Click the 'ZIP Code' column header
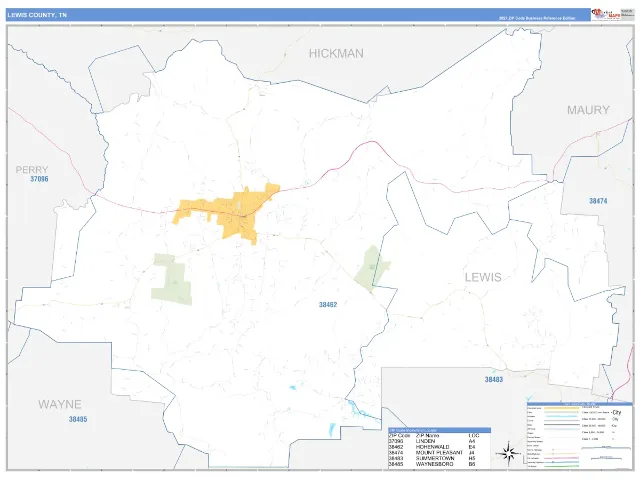The height and width of the screenshot is (480, 640). pos(399,436)
